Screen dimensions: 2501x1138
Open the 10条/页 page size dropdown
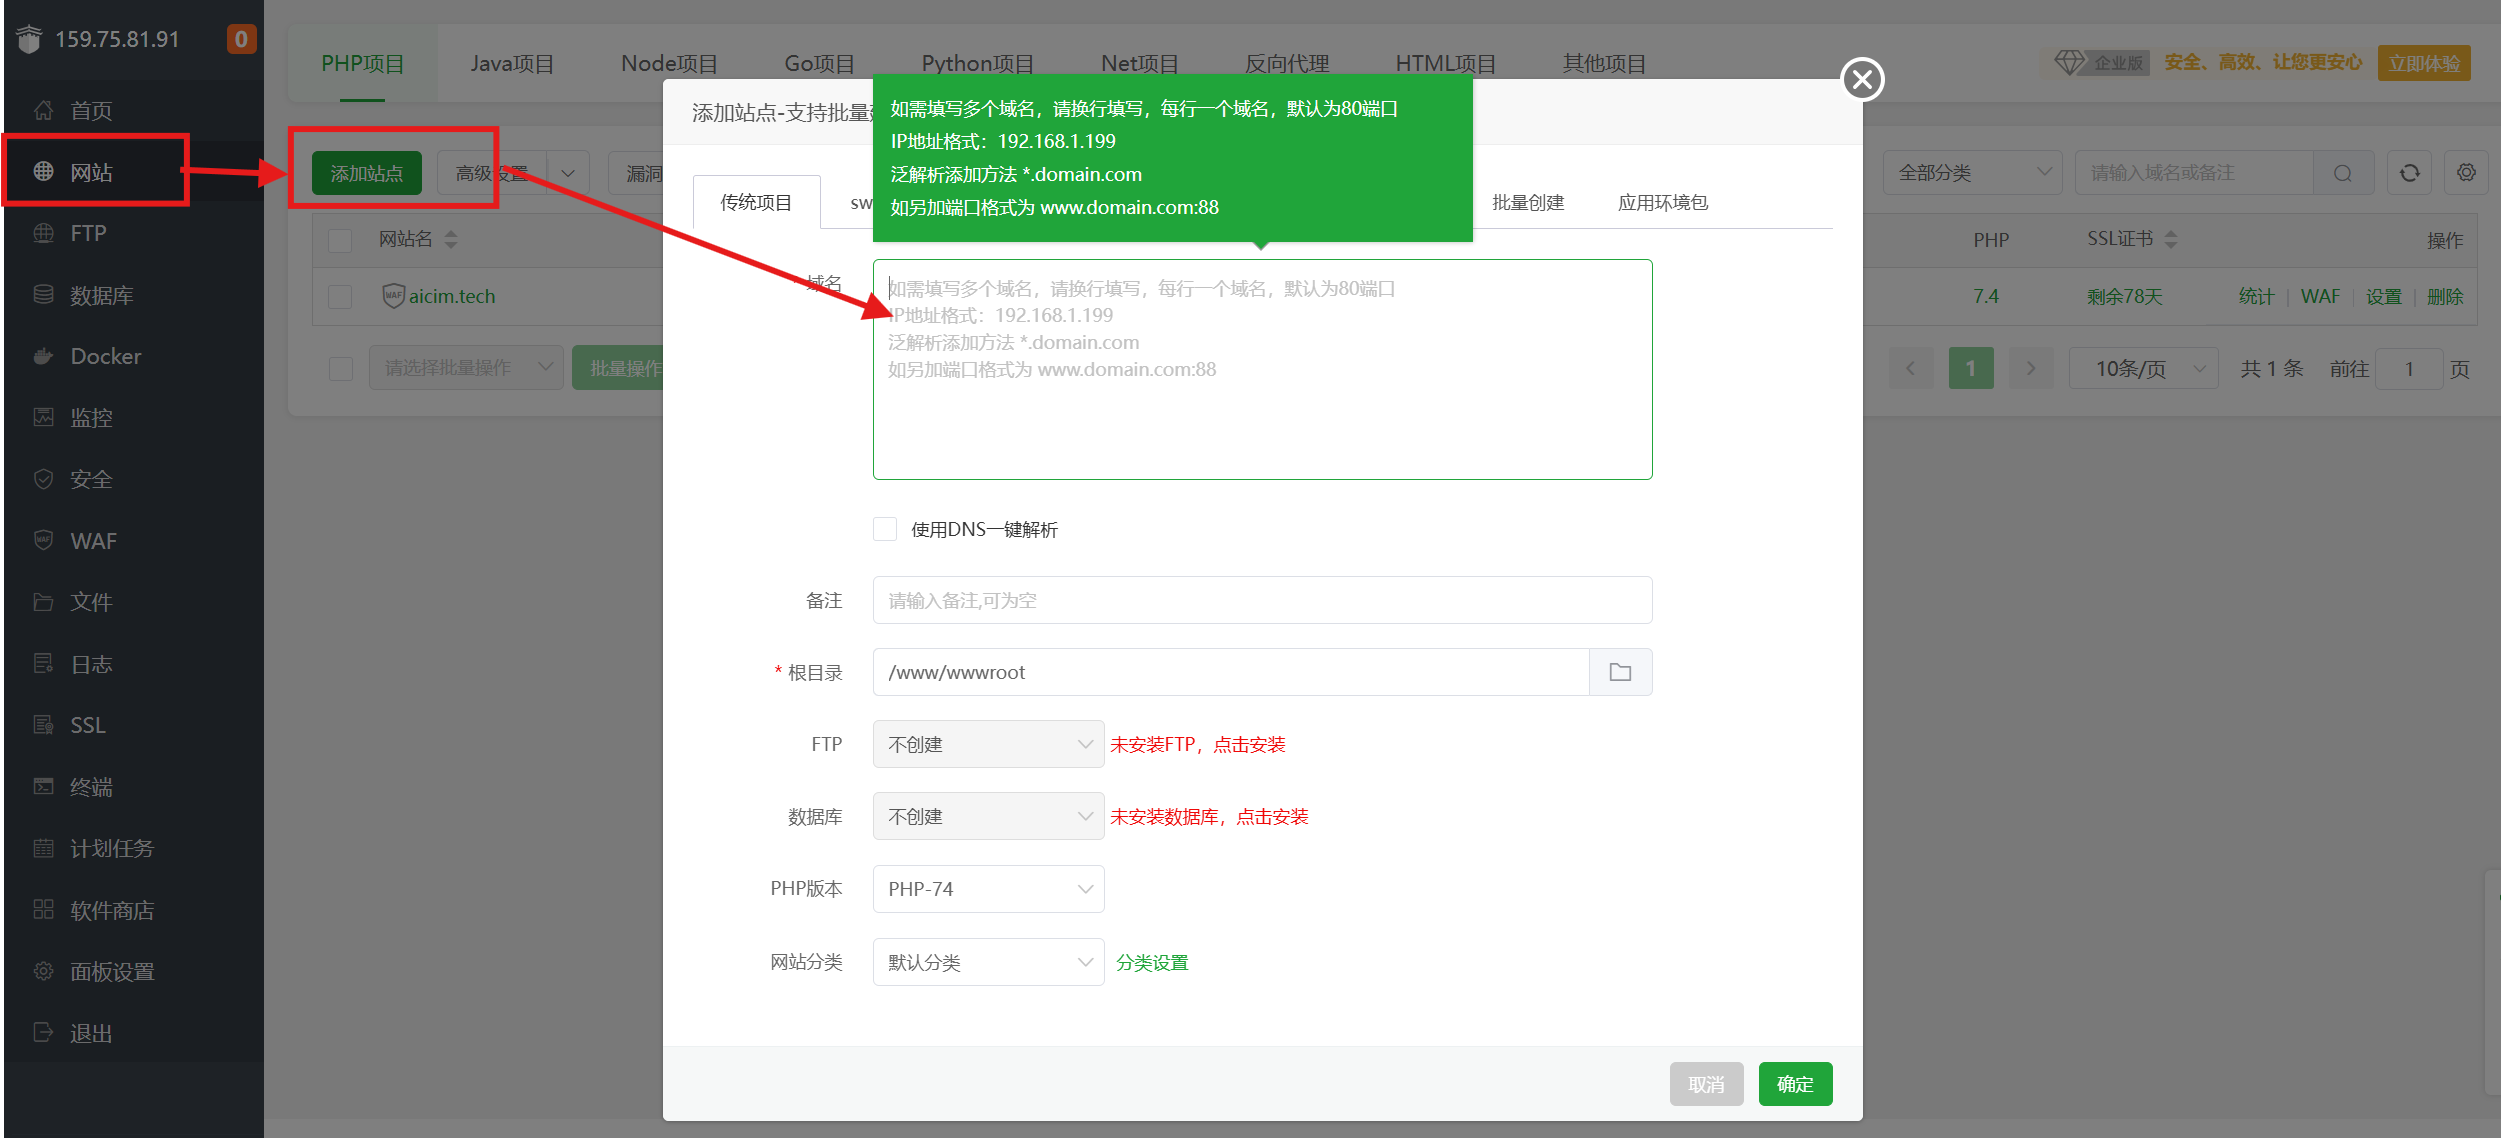pyautogui.click(x=2143, y=369)
